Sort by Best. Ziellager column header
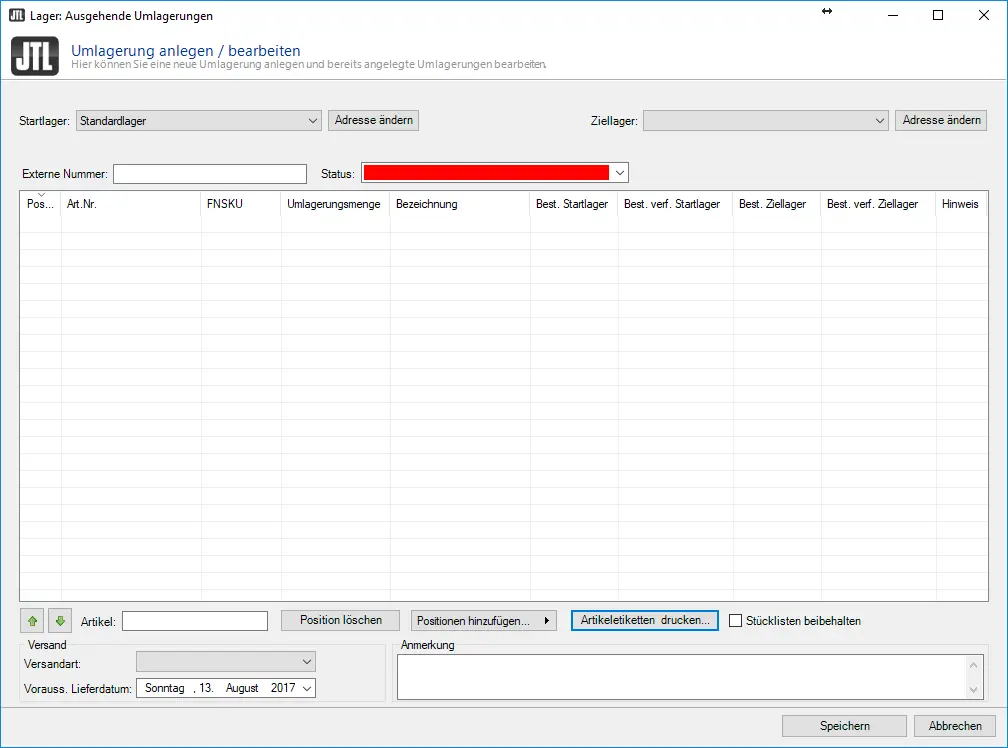The height and width of the screenshot is (748, 1008). (x=777, y=204)
